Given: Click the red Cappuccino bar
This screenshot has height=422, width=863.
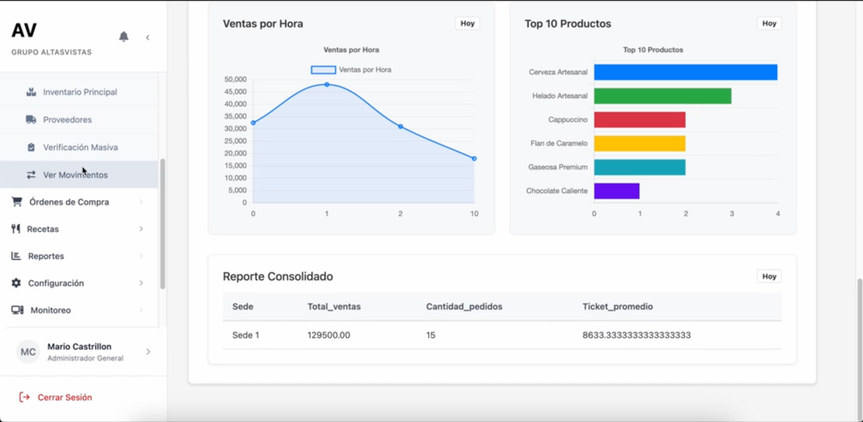Looking at the screenshot, I should pyautogui.click(x=640, y=119).
